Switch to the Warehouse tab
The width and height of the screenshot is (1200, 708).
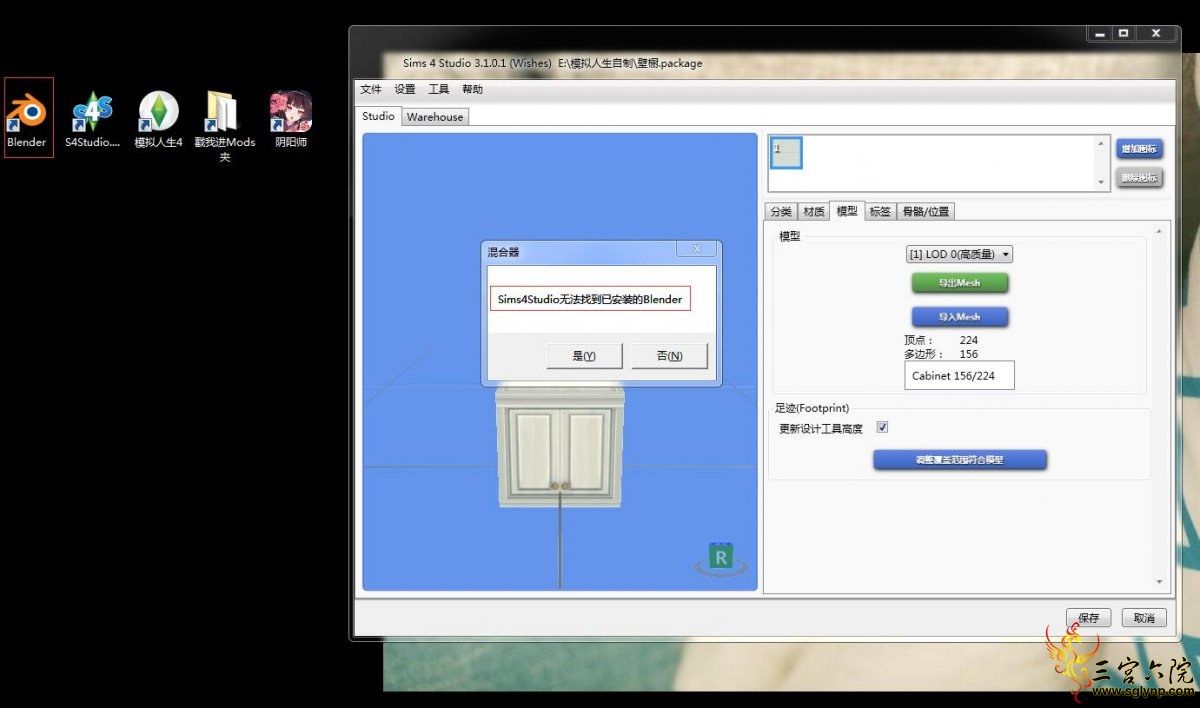(435, 117)
